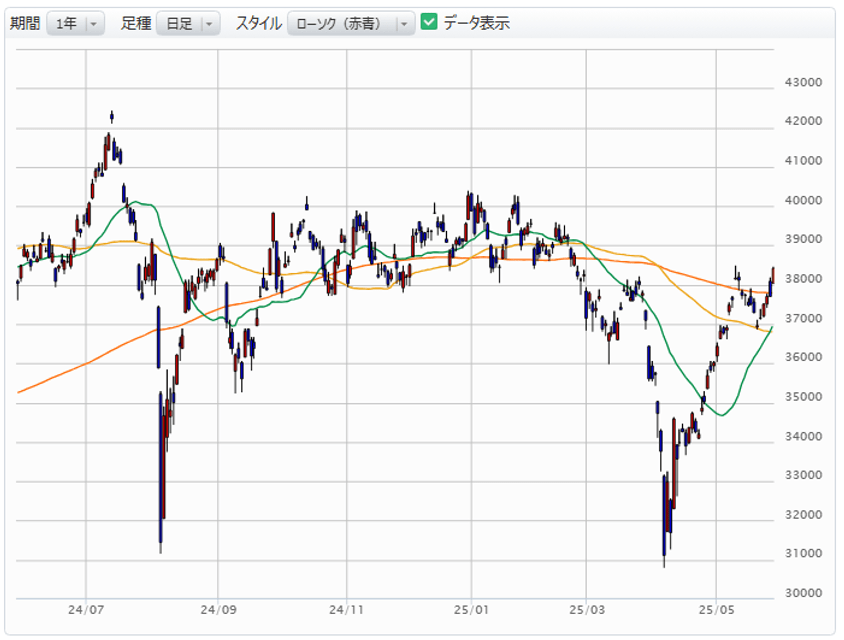This screenshot has height=640, width=844.
Task: Click the データ表示 label text
Action: click(x=476, y=23)
